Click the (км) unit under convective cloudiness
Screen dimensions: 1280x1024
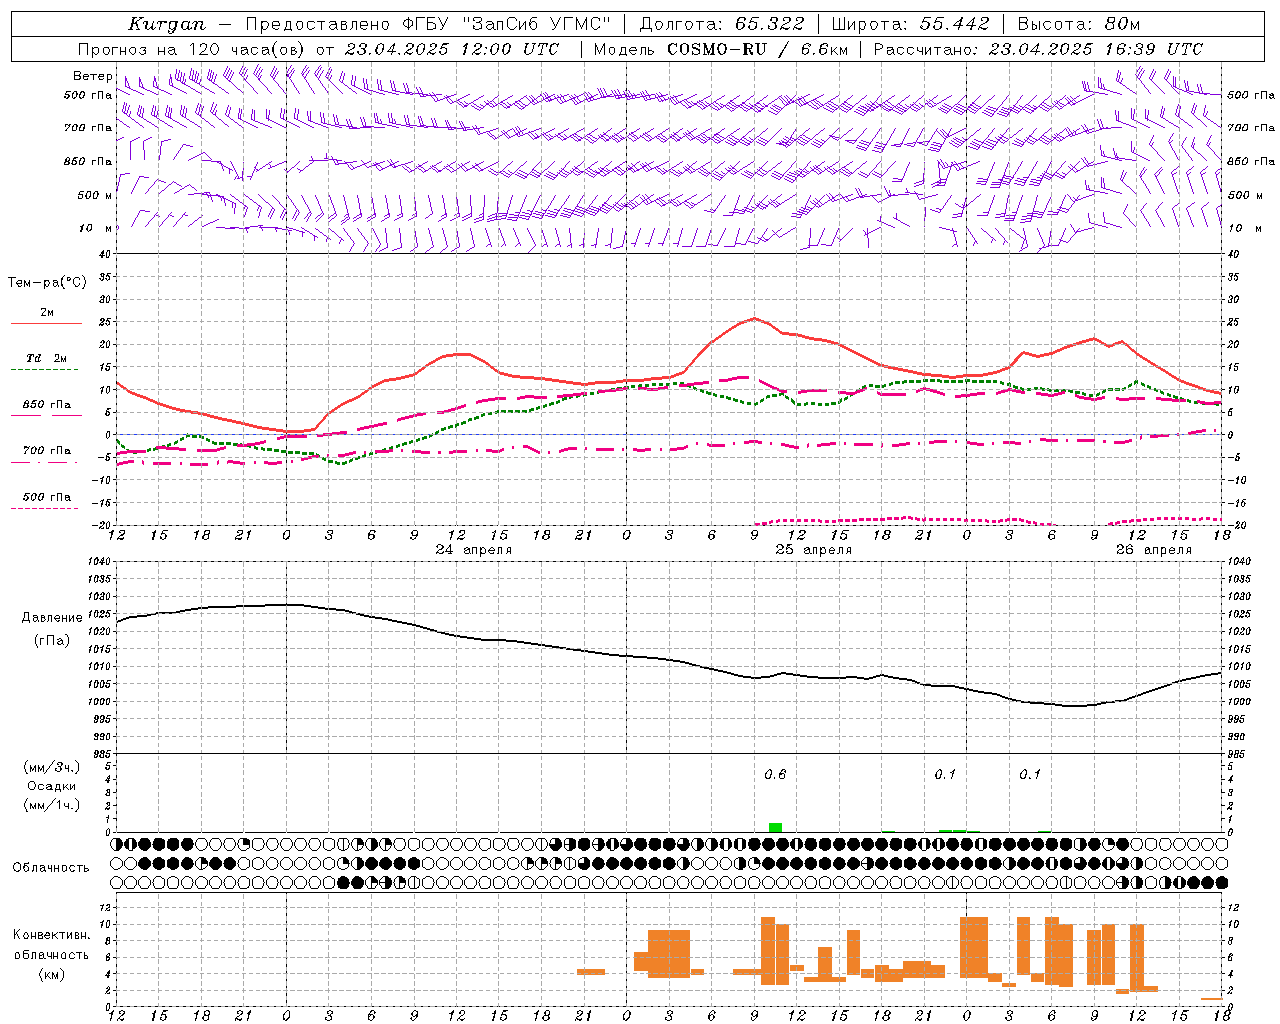click(51, 974)
